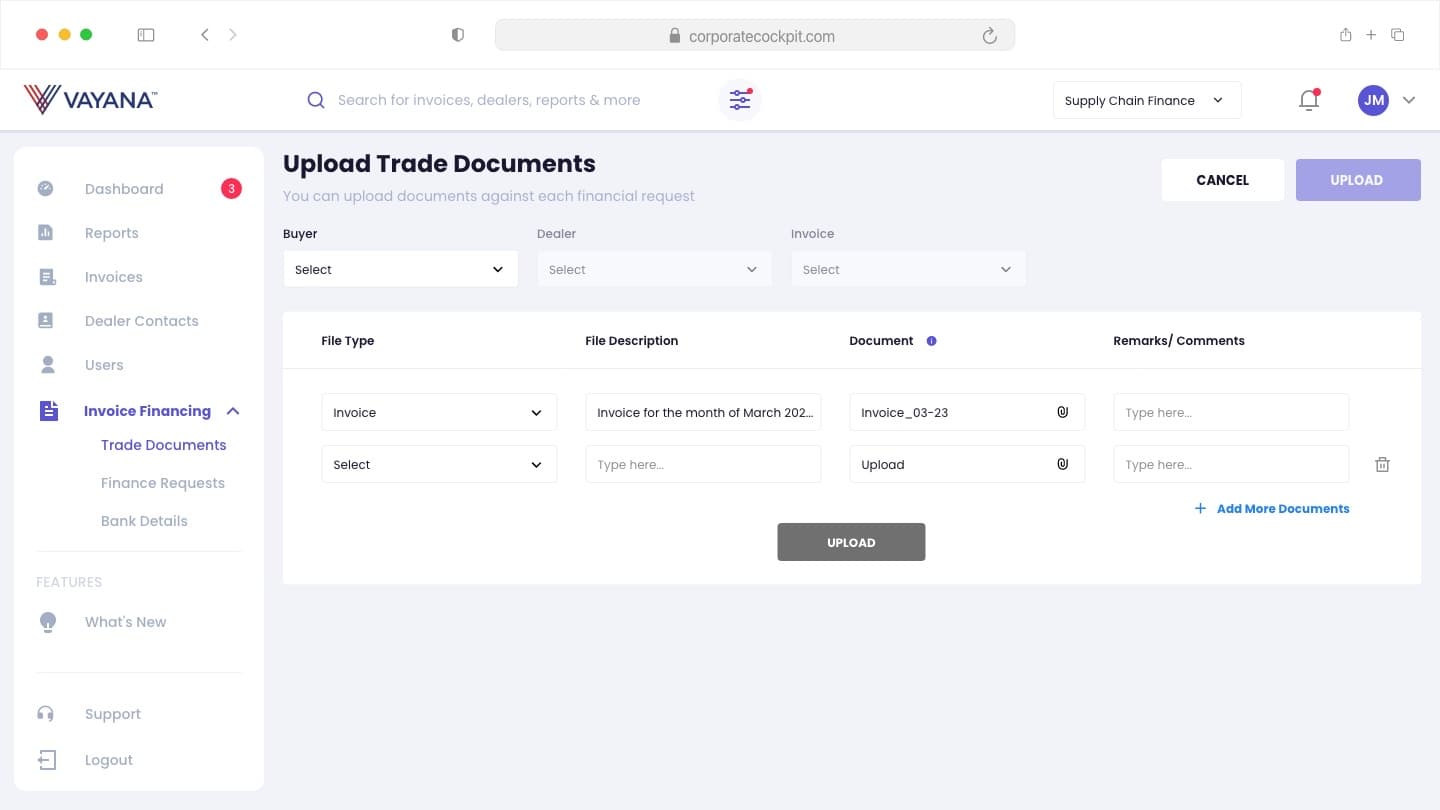Select Finance Requests submenu item
The height and width of the screenshot is (810, 1440).
(x=163, y=483)
